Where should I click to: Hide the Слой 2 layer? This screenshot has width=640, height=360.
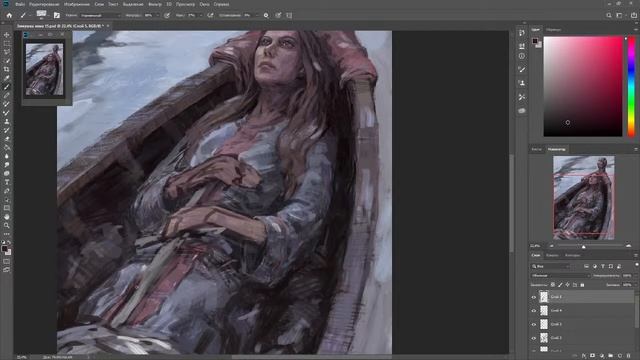(533, 338)
